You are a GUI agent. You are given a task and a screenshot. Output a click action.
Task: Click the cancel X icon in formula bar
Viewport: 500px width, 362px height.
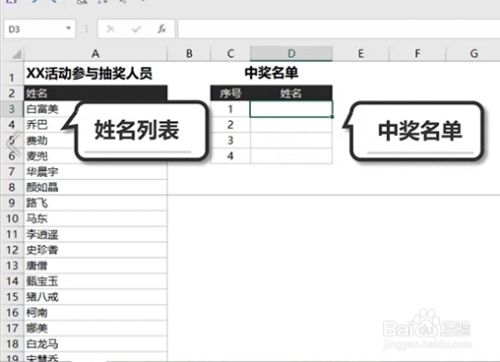click(x=111, y=29)
